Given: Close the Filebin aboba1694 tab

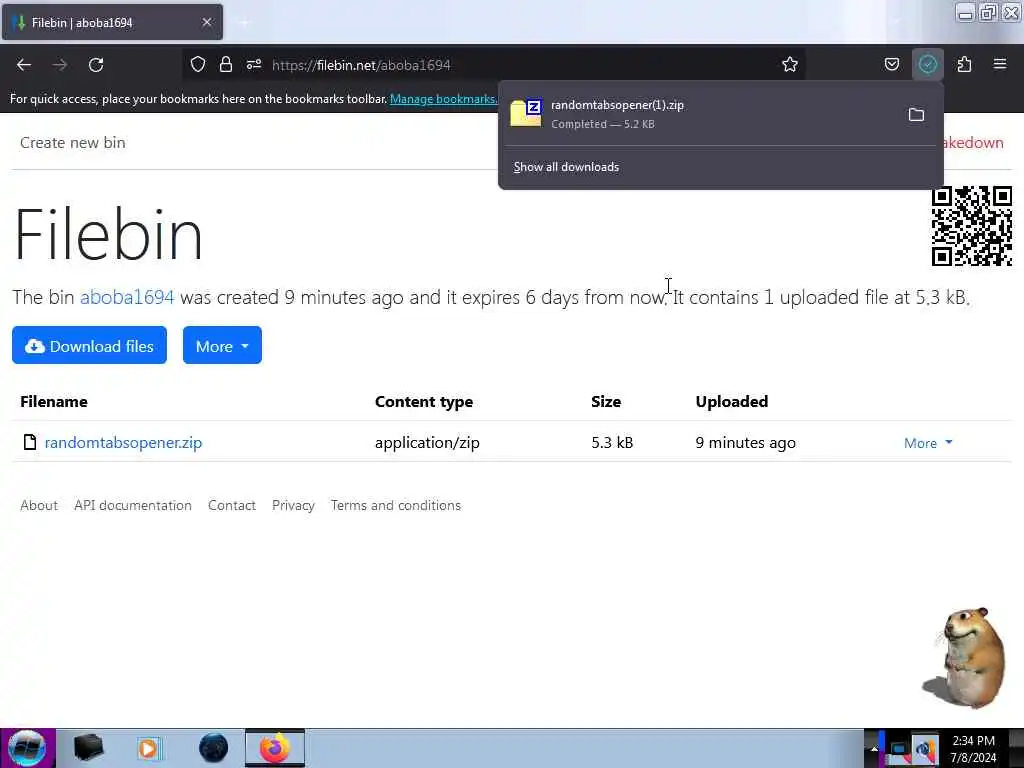Looking at the screenshot, I should click(x=207, y=23).
